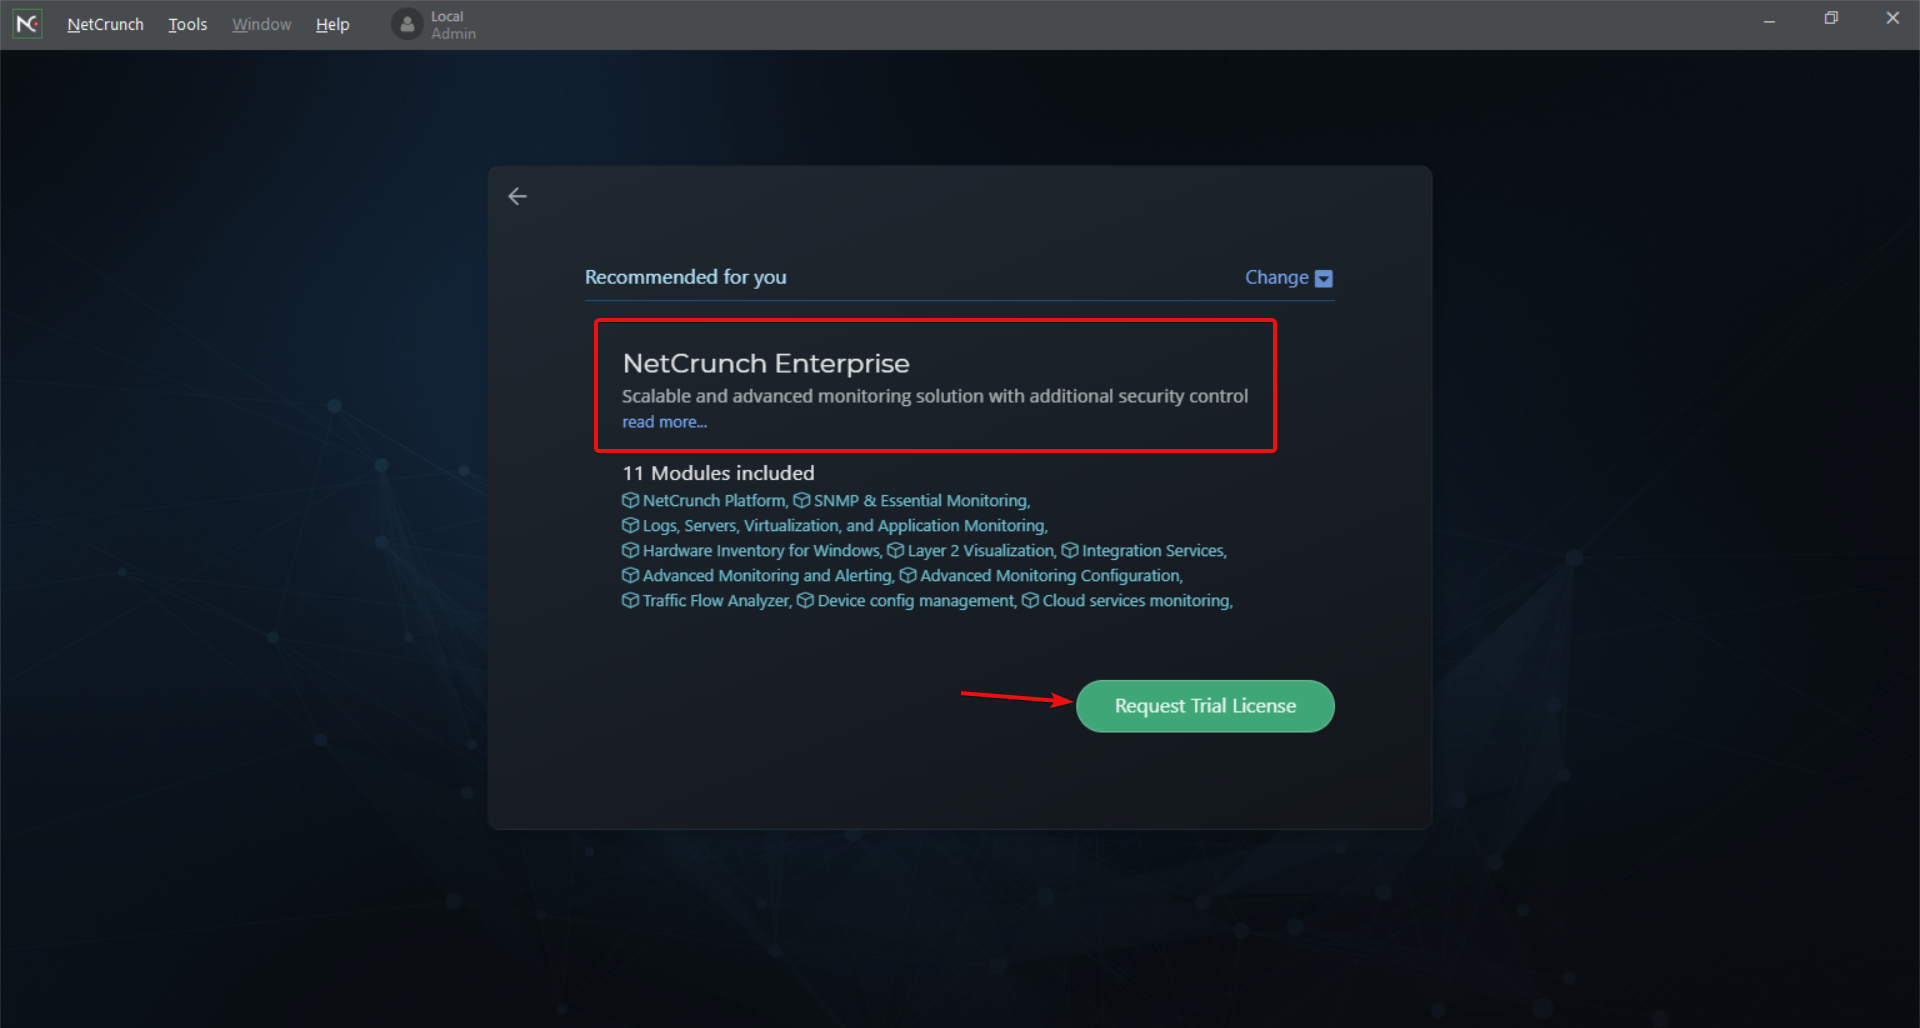Screen dimensions: 1920x1028
Task: Click the Device config management icon
Action: click(805, 600)
